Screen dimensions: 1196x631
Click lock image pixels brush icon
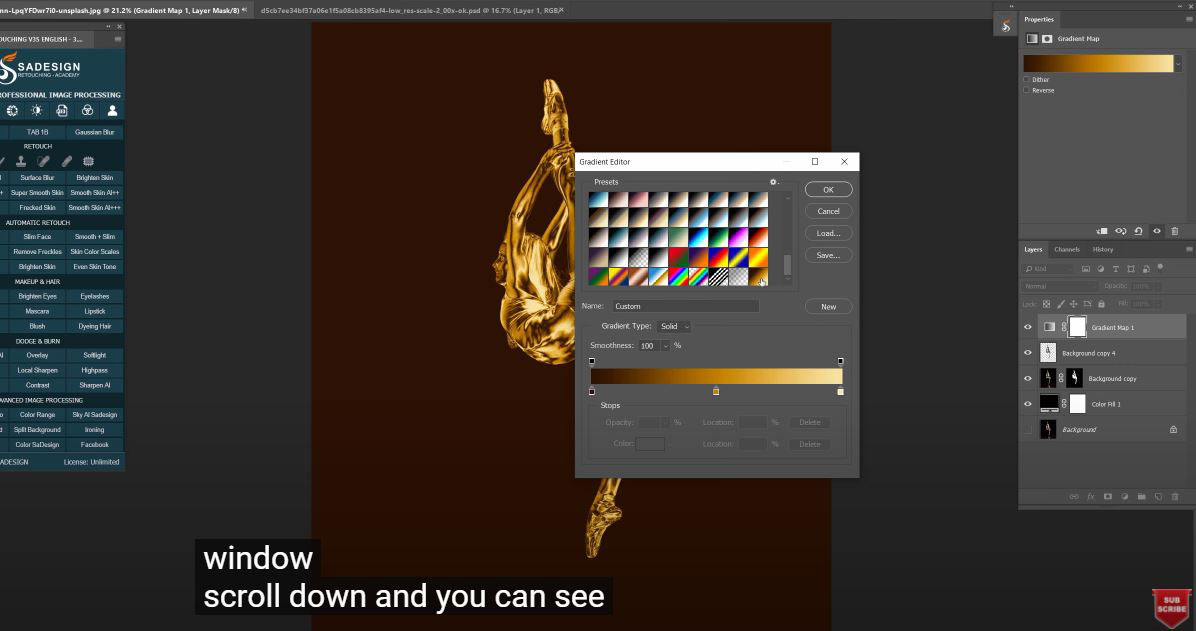click(x=1060, y=304)
